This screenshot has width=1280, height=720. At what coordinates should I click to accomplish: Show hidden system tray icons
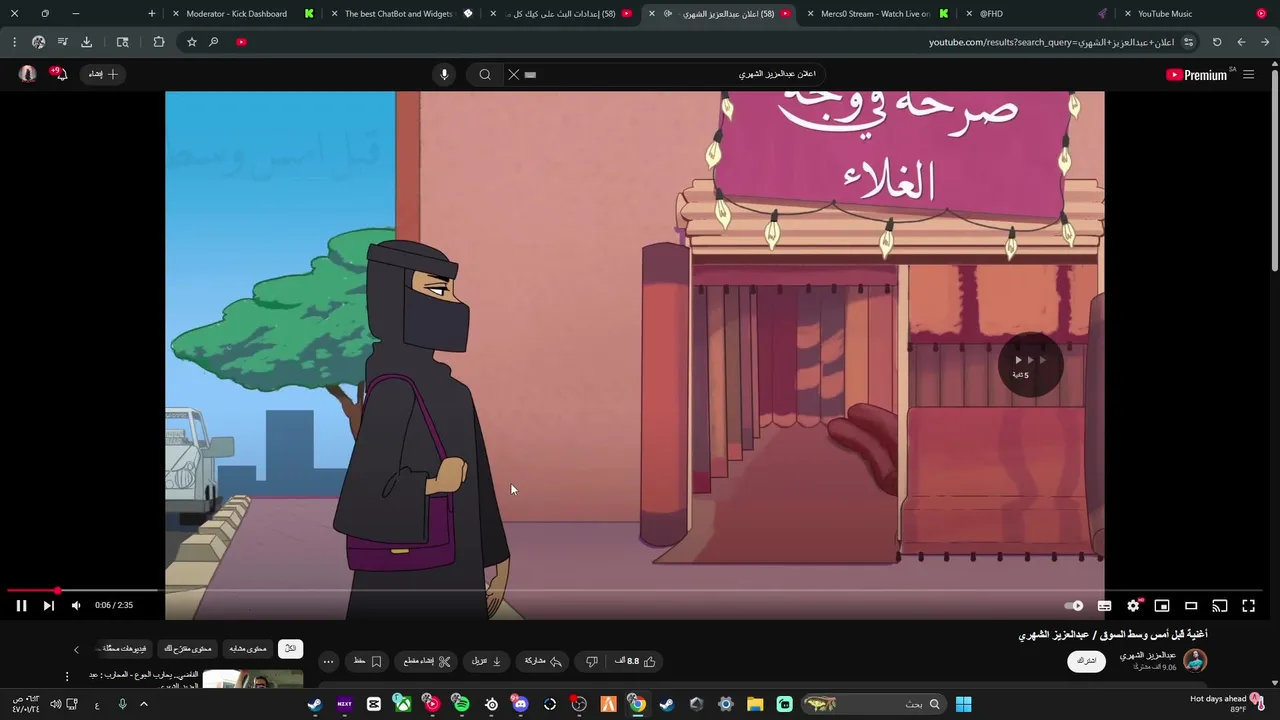click(x=144, y=704)
